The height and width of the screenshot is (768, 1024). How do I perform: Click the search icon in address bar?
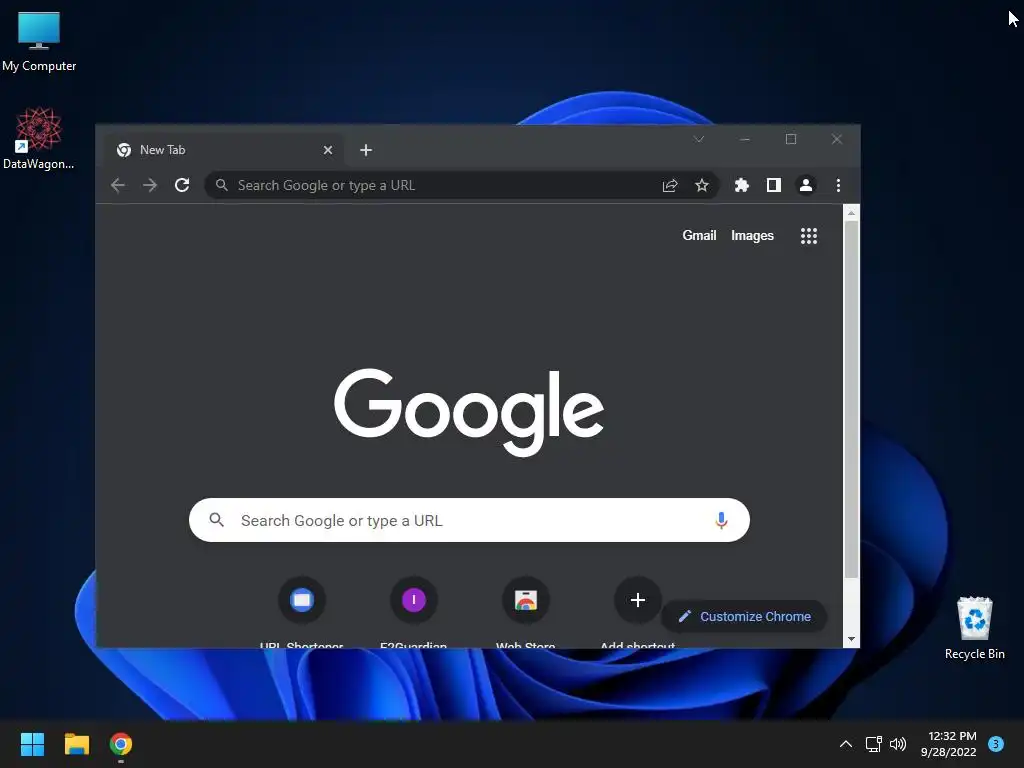tap(222, 185)
